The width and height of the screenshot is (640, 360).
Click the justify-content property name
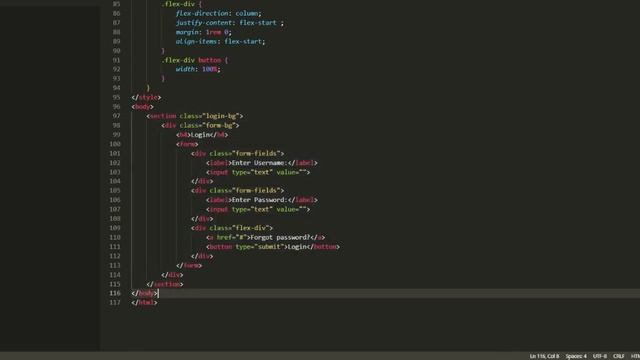(x=204, y=23)
